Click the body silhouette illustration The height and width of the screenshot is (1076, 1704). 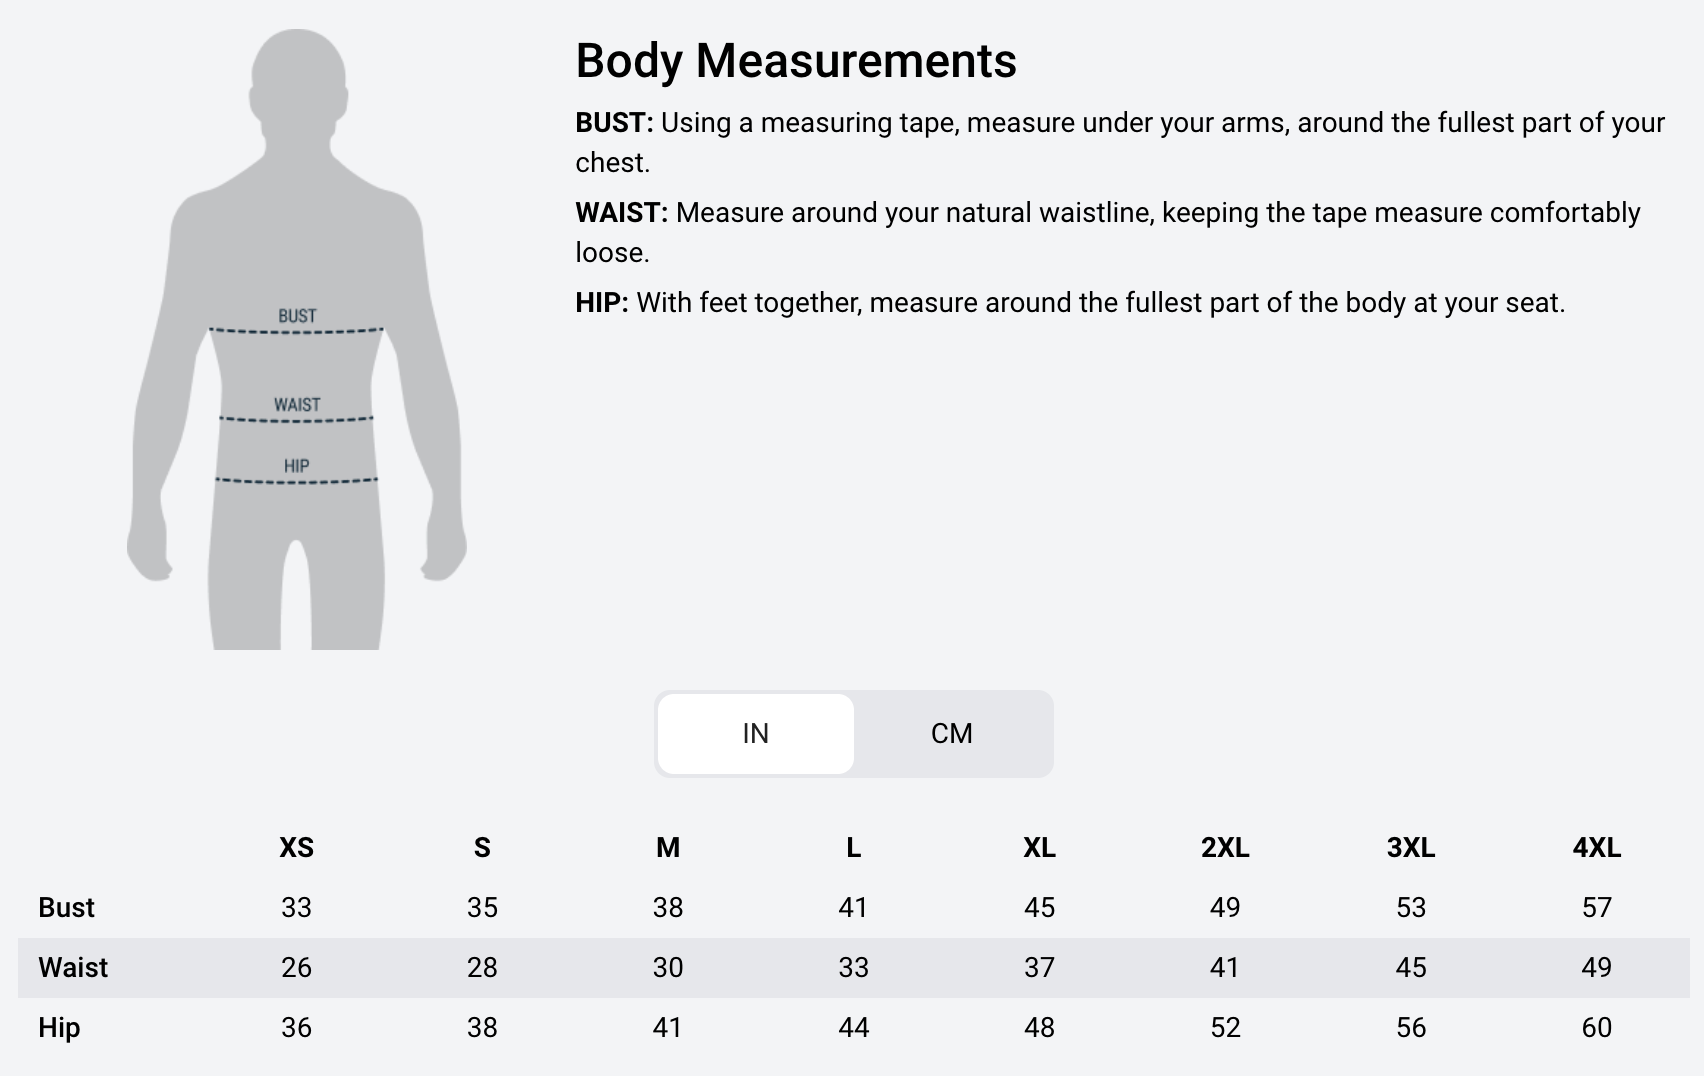(x=296, y=339)
